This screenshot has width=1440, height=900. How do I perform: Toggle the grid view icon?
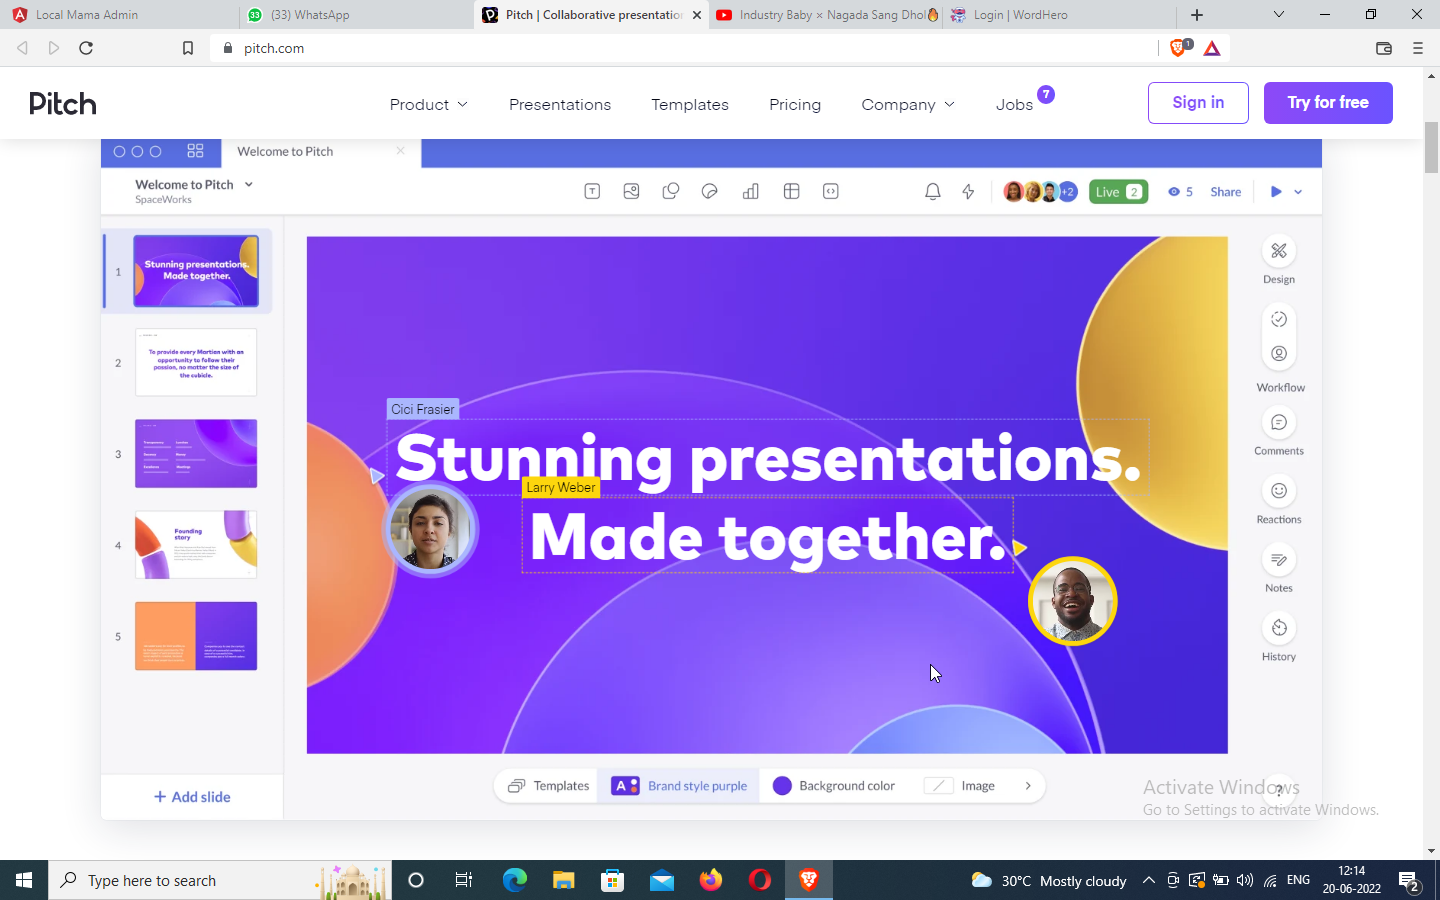point(195,151)
